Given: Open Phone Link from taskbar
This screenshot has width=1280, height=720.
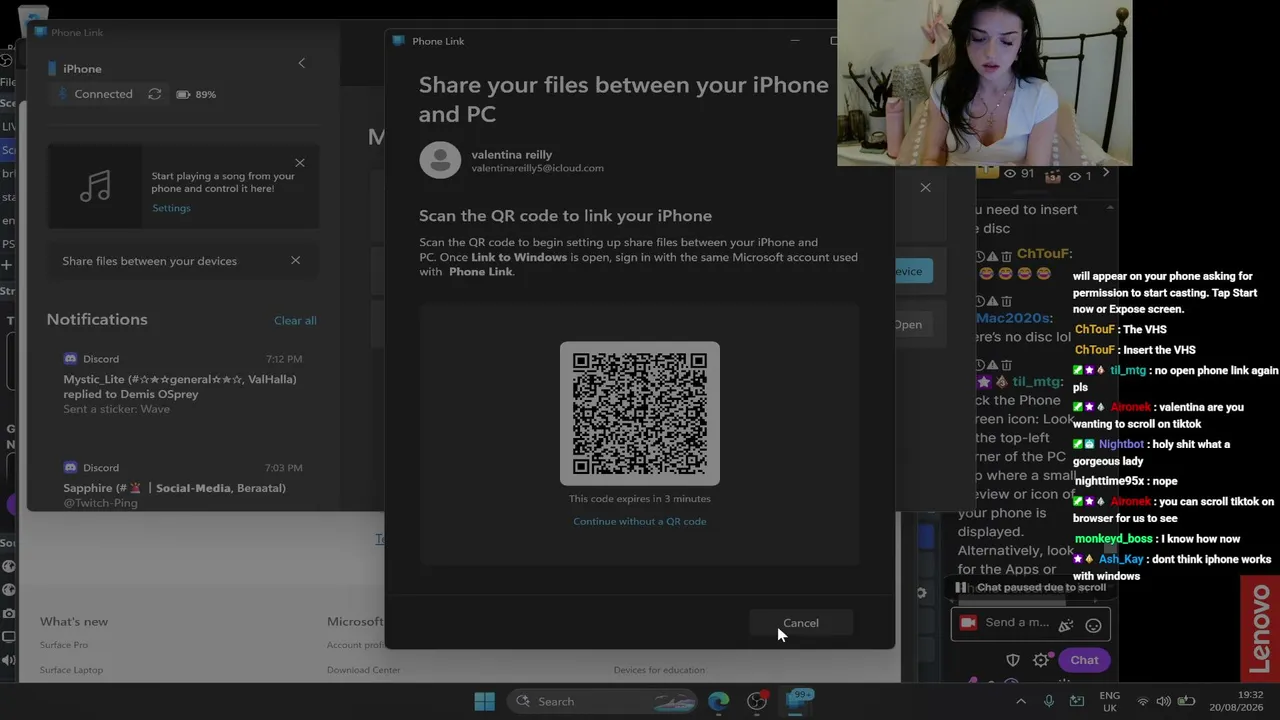Looking at the screenshot, I should click(797, 700).
